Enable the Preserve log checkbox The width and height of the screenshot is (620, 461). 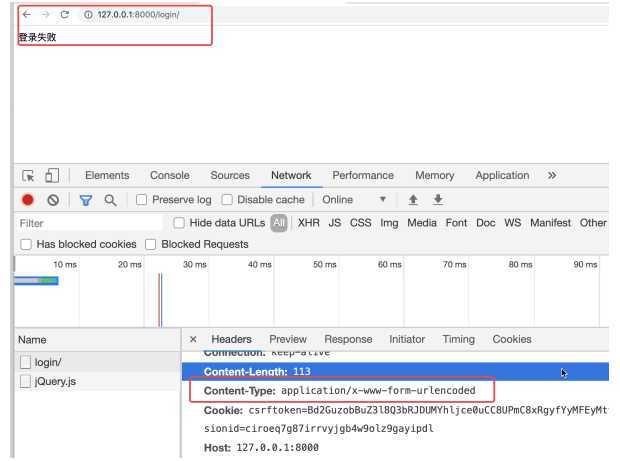click(x=142, y=200)
